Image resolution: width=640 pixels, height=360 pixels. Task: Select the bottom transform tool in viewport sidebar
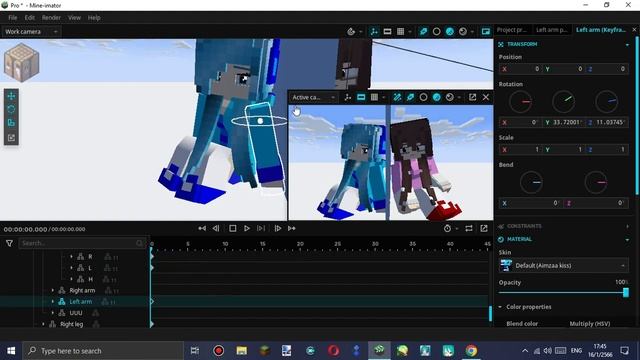tap(11, 138)
